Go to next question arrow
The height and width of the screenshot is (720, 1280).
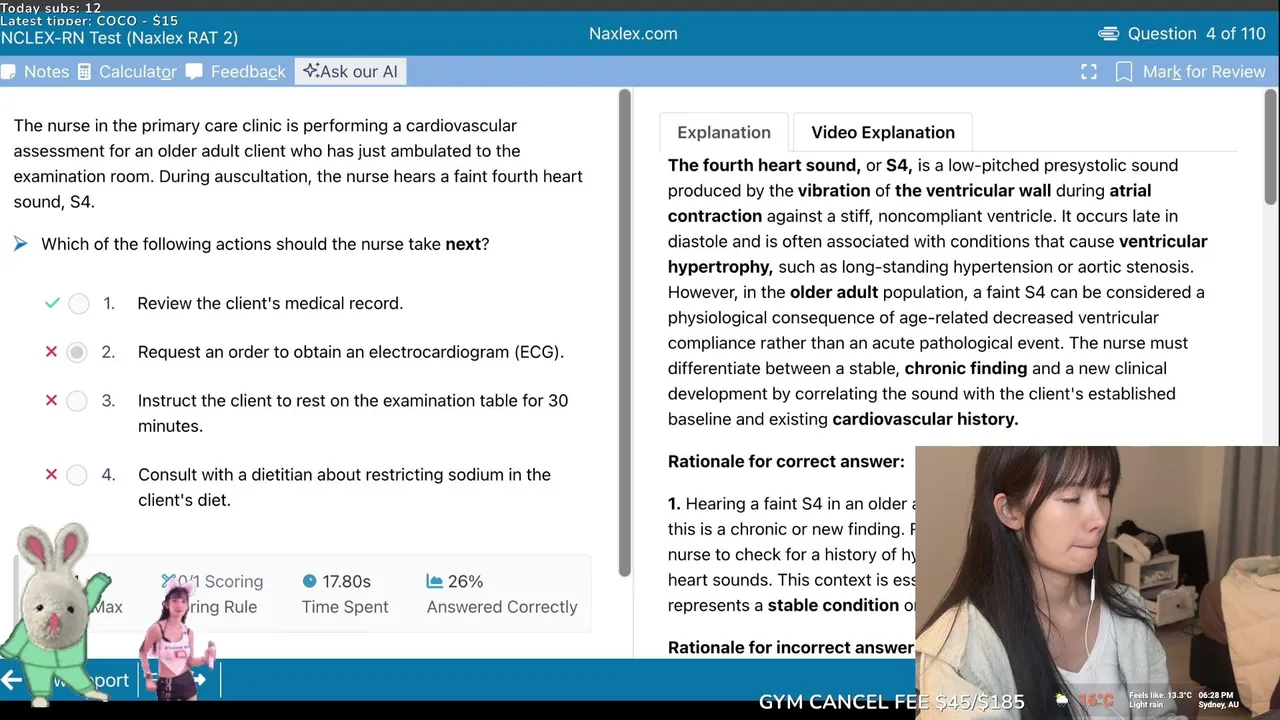pyautogui.click(x=198, y=680)
